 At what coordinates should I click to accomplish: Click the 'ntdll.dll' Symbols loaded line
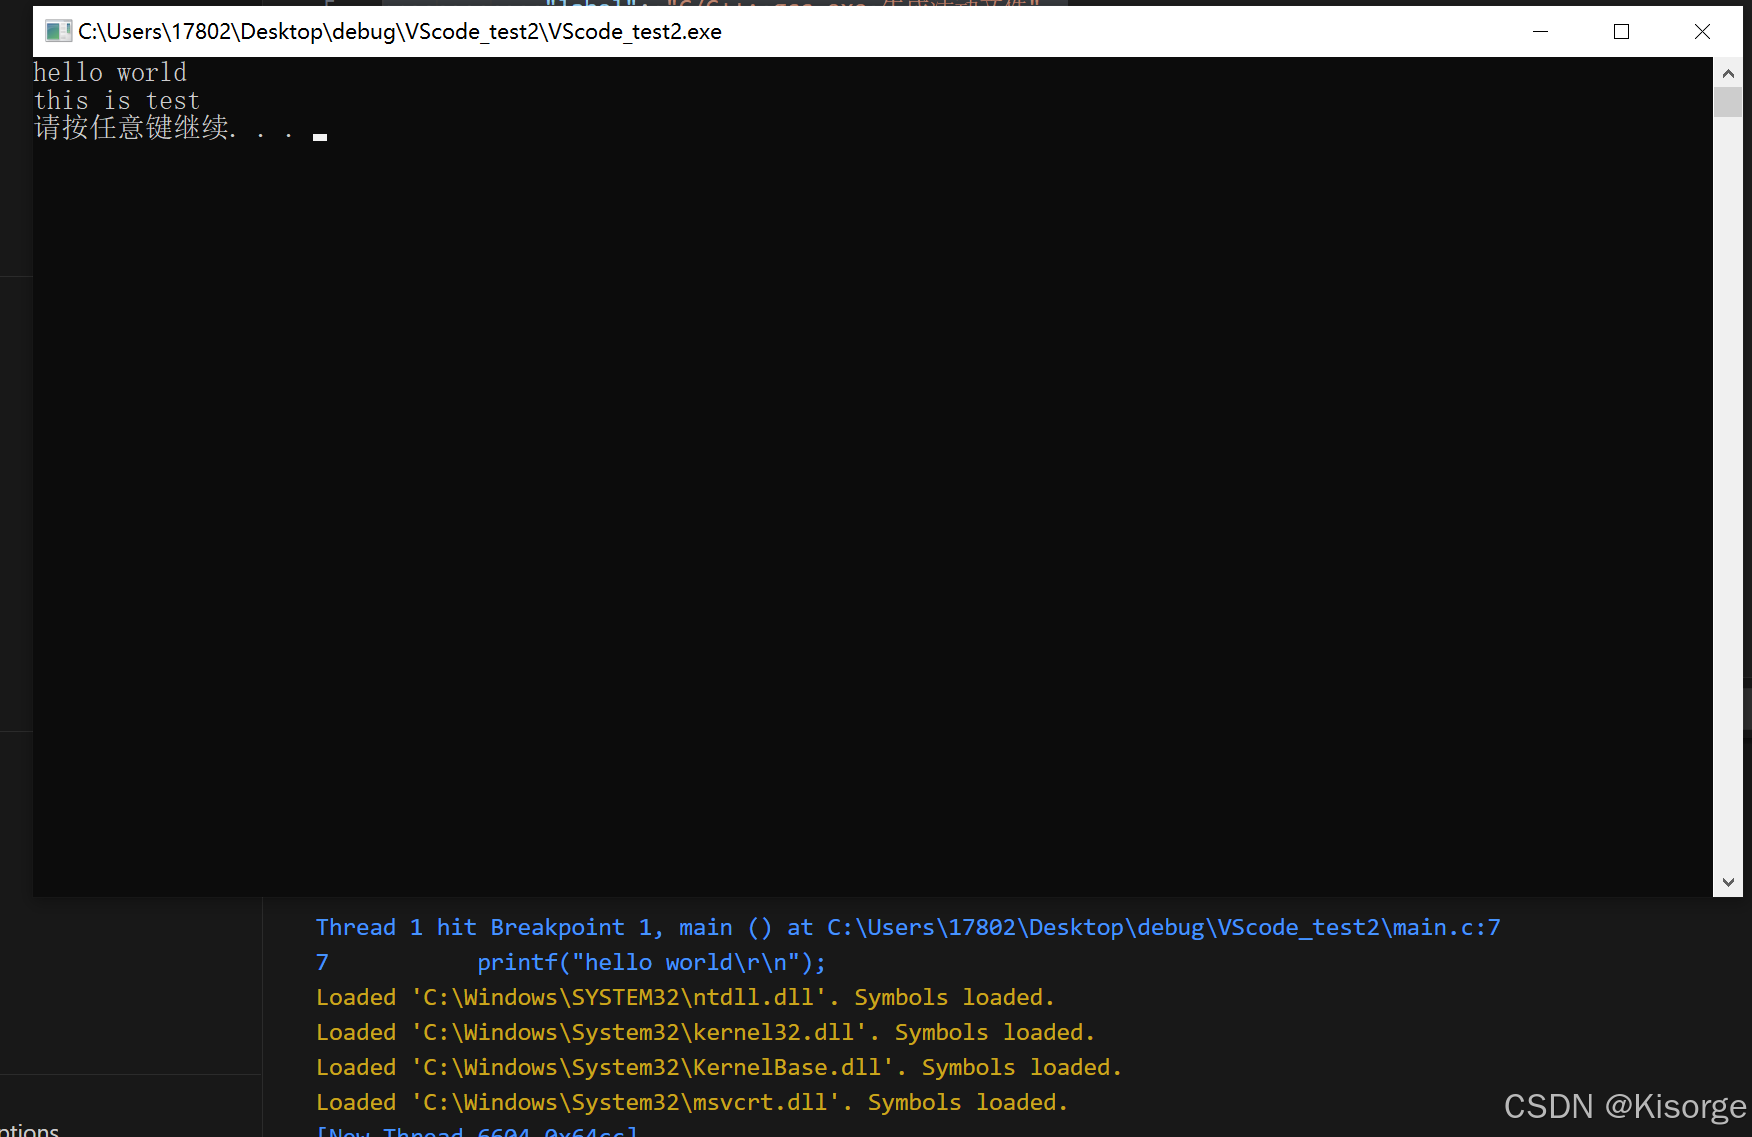point(685,997)
